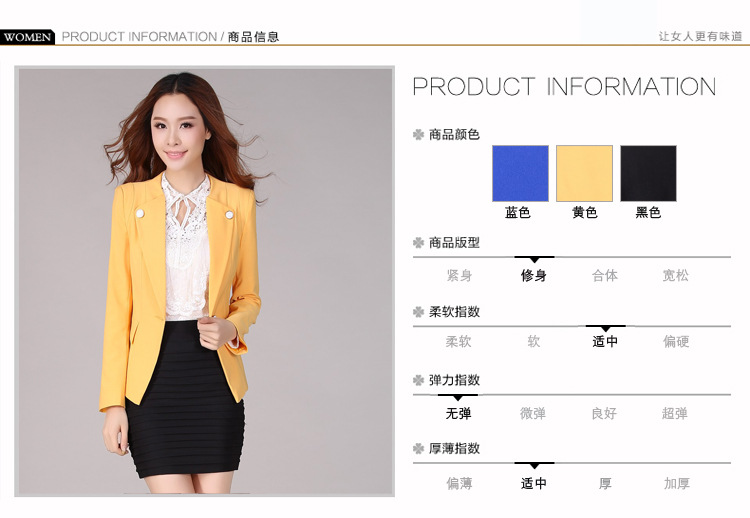Choose 宽松 in the fit scale
Image resolution: width=750 pixels, height=518 pixels.
coord(675,276)
